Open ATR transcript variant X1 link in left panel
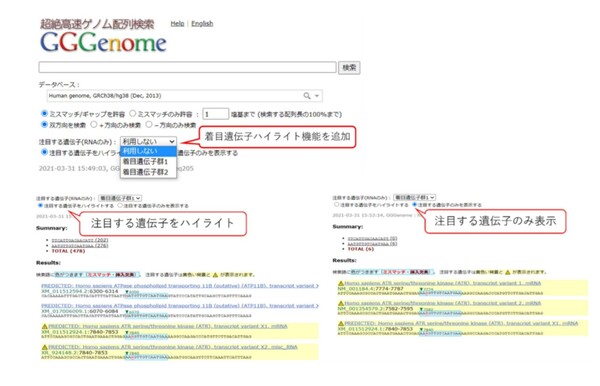600x386 pixels. [168, 326]
